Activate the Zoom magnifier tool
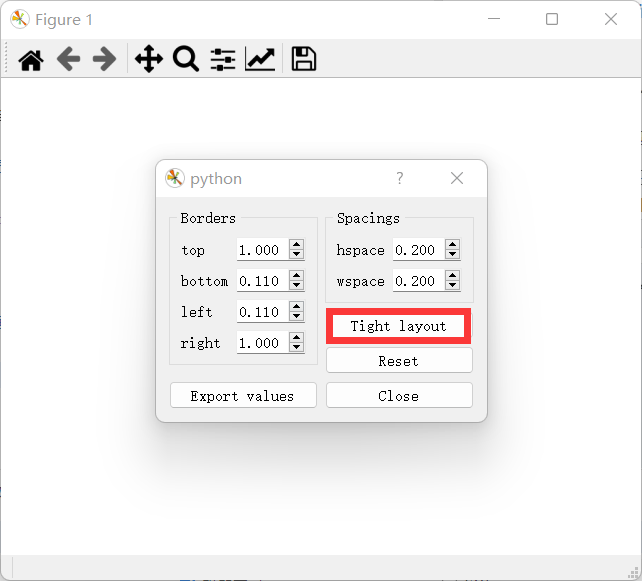The width and height of the screenshot is (642, 581). click(x=186, y=59)
